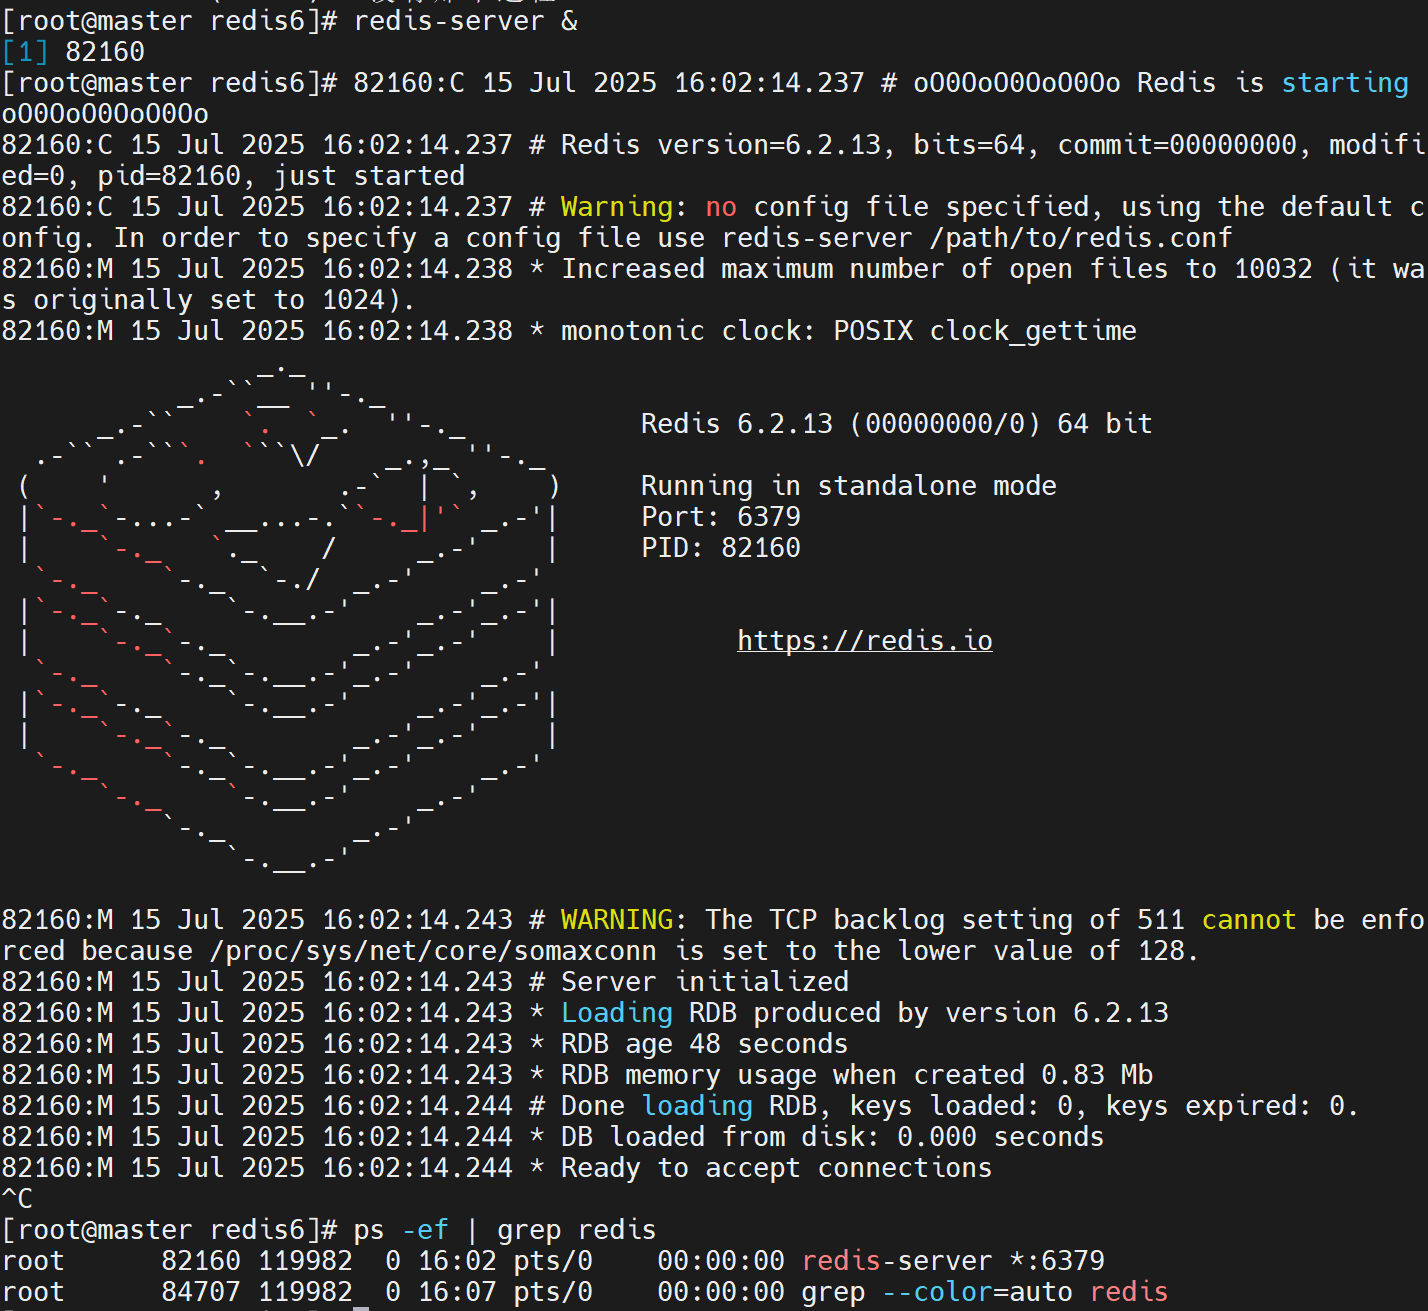Click the job number '[1]' in output
This screenshot has height=1311, width=1428.
click(25, 52)
